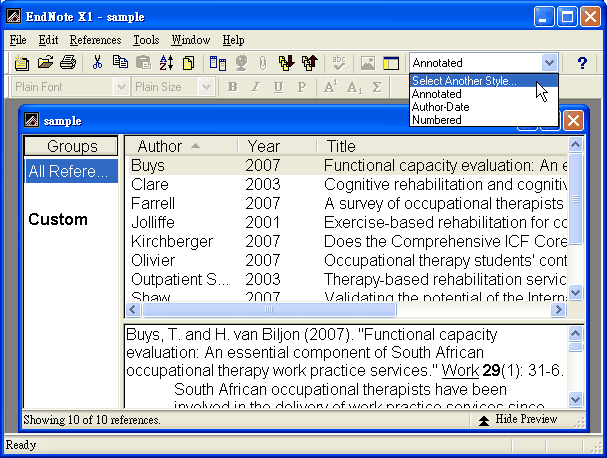Sort by the Title column header
This screenshot has width=607, height=458.
coord(442,146)
